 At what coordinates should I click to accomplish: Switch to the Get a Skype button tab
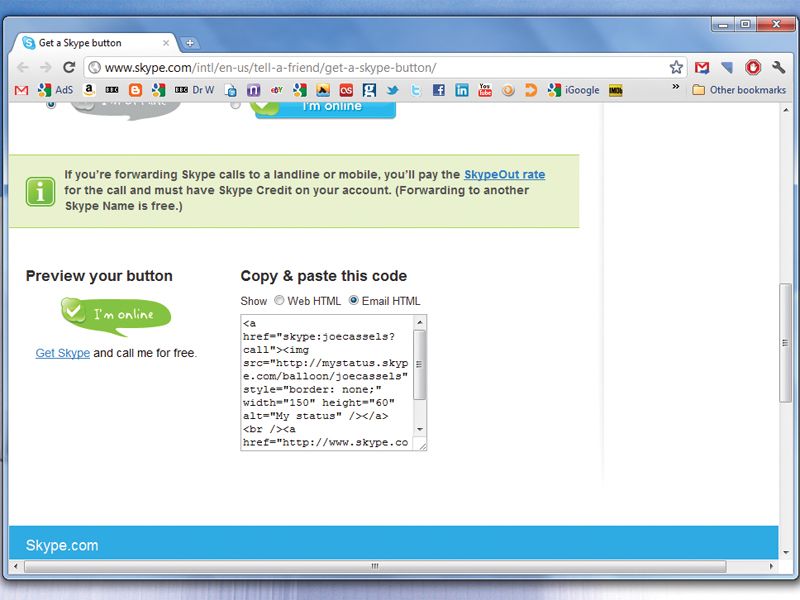[94, 43]
